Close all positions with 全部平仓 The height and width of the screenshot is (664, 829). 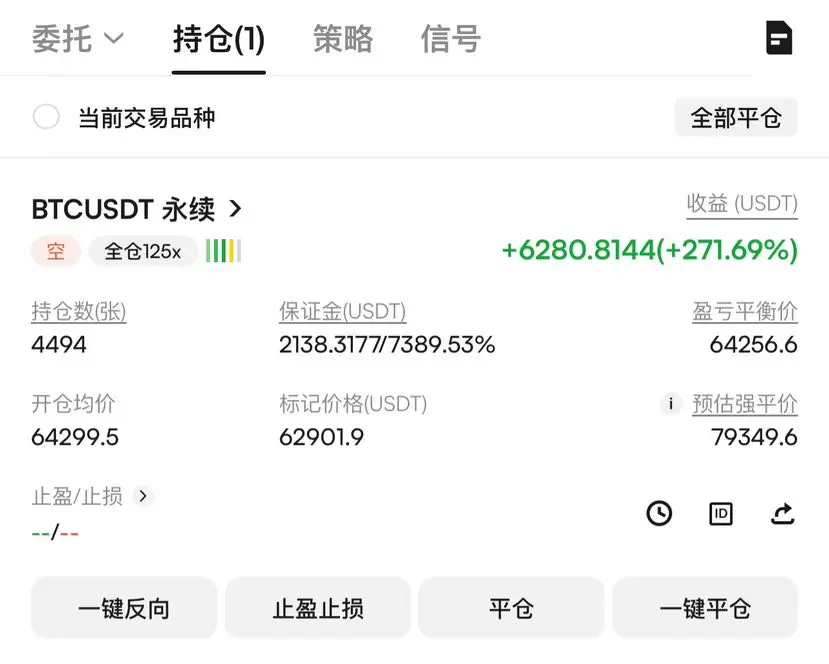coord(736,117)
